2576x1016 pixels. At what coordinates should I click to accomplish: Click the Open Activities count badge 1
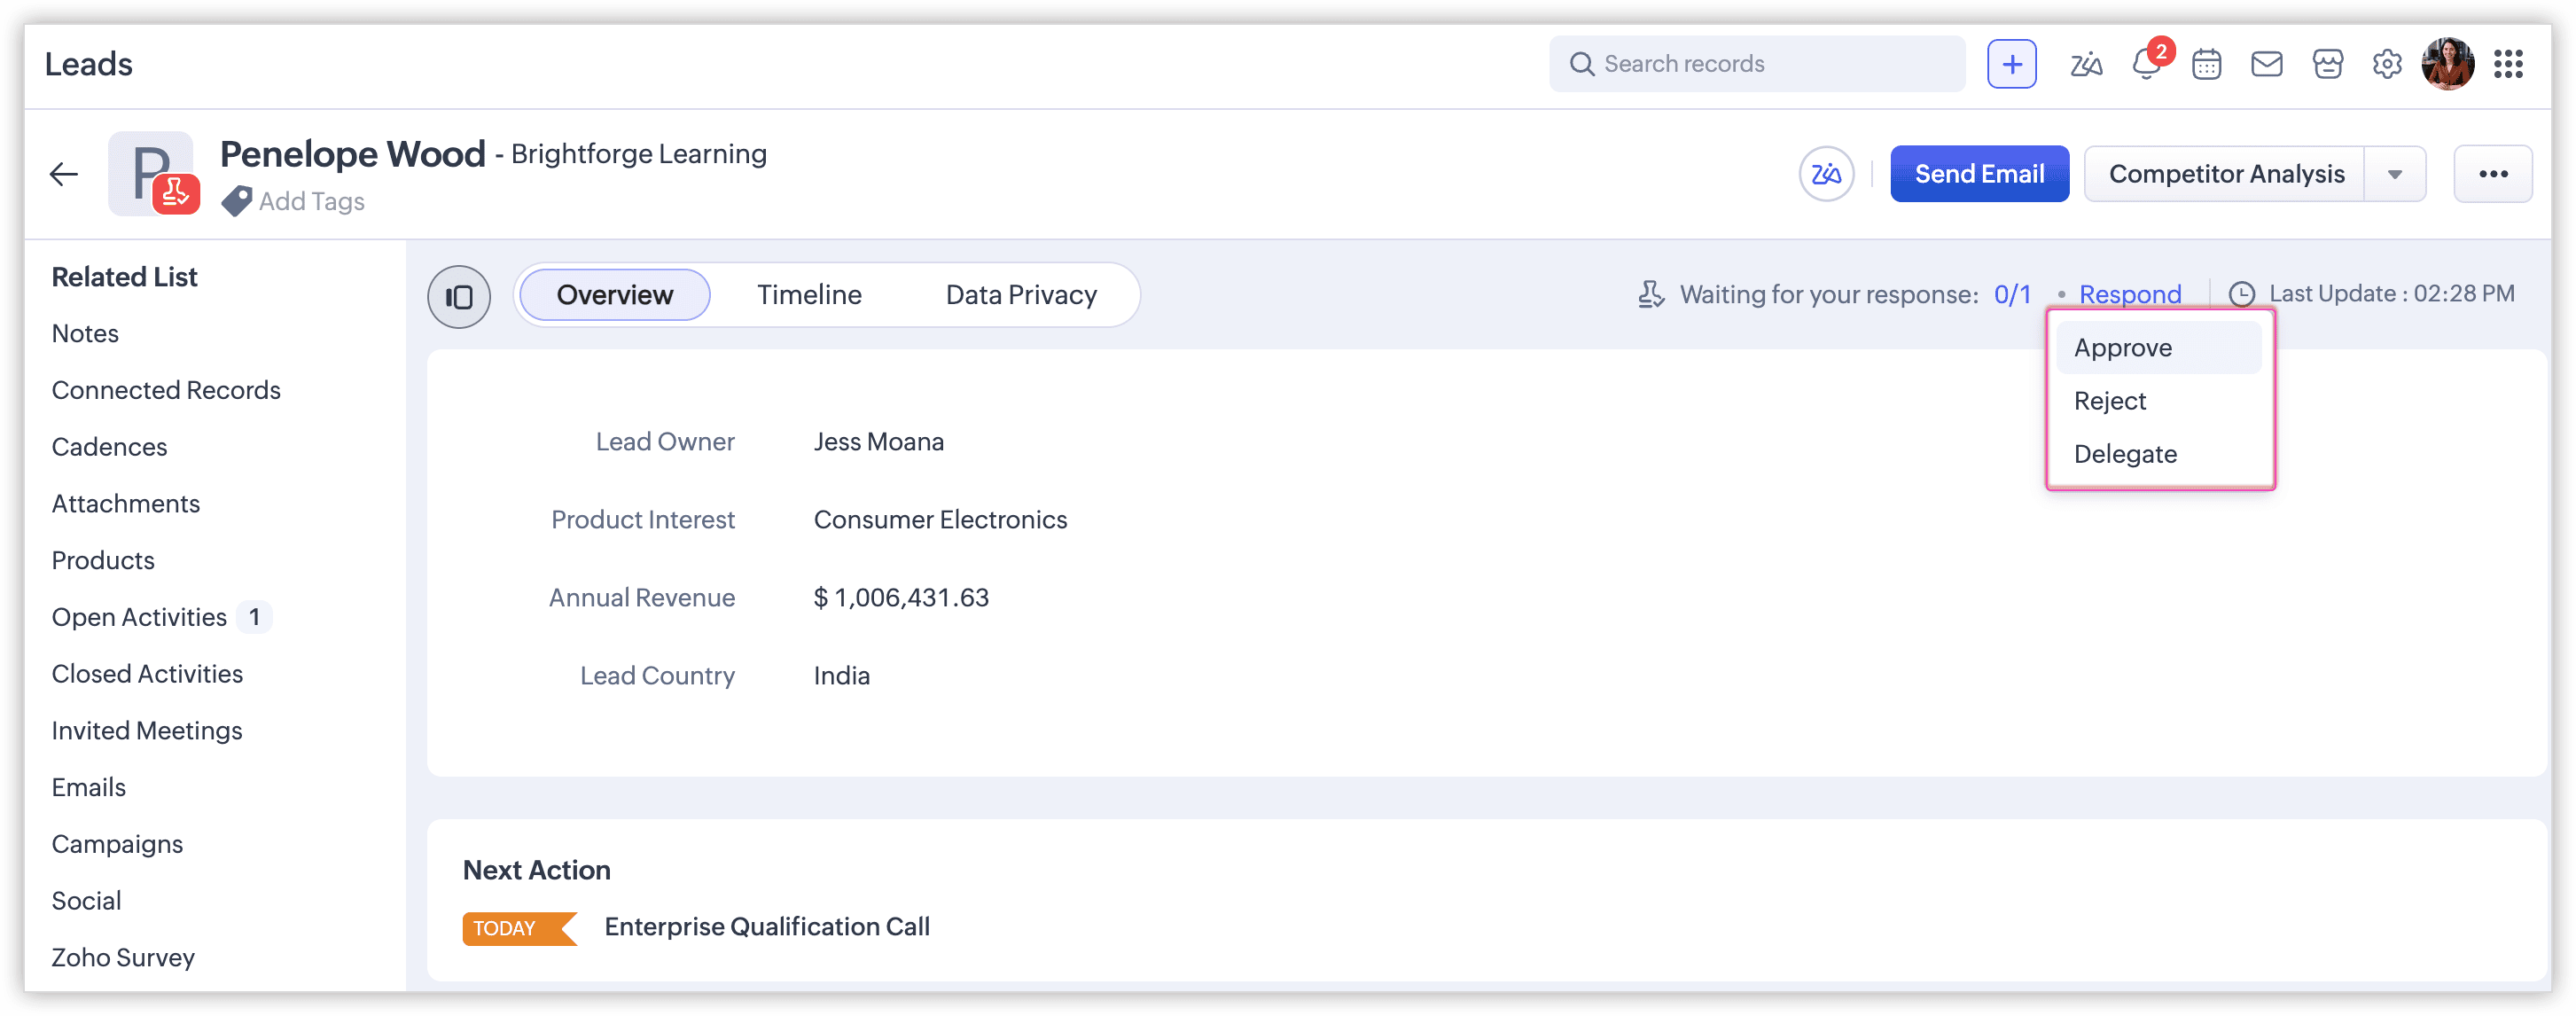[254, 618]
